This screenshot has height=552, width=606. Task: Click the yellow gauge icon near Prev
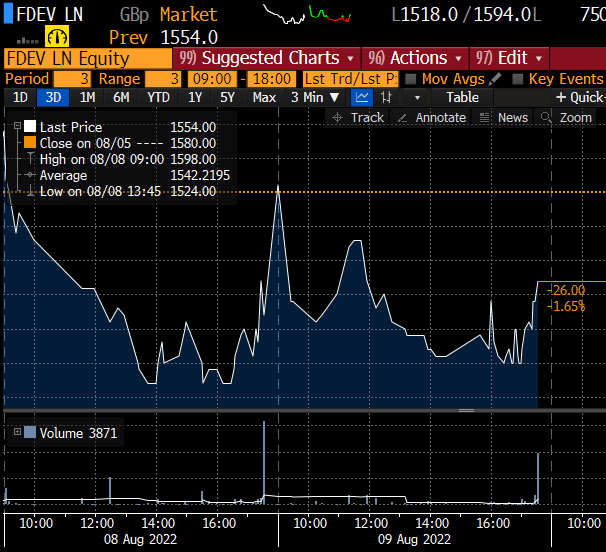coord(57,37)
